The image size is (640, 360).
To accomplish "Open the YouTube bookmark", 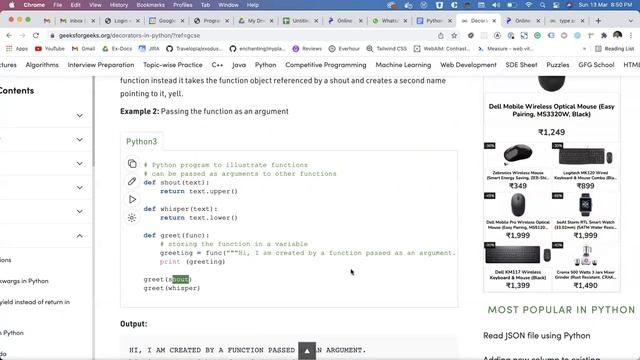I will pos(50,49).
